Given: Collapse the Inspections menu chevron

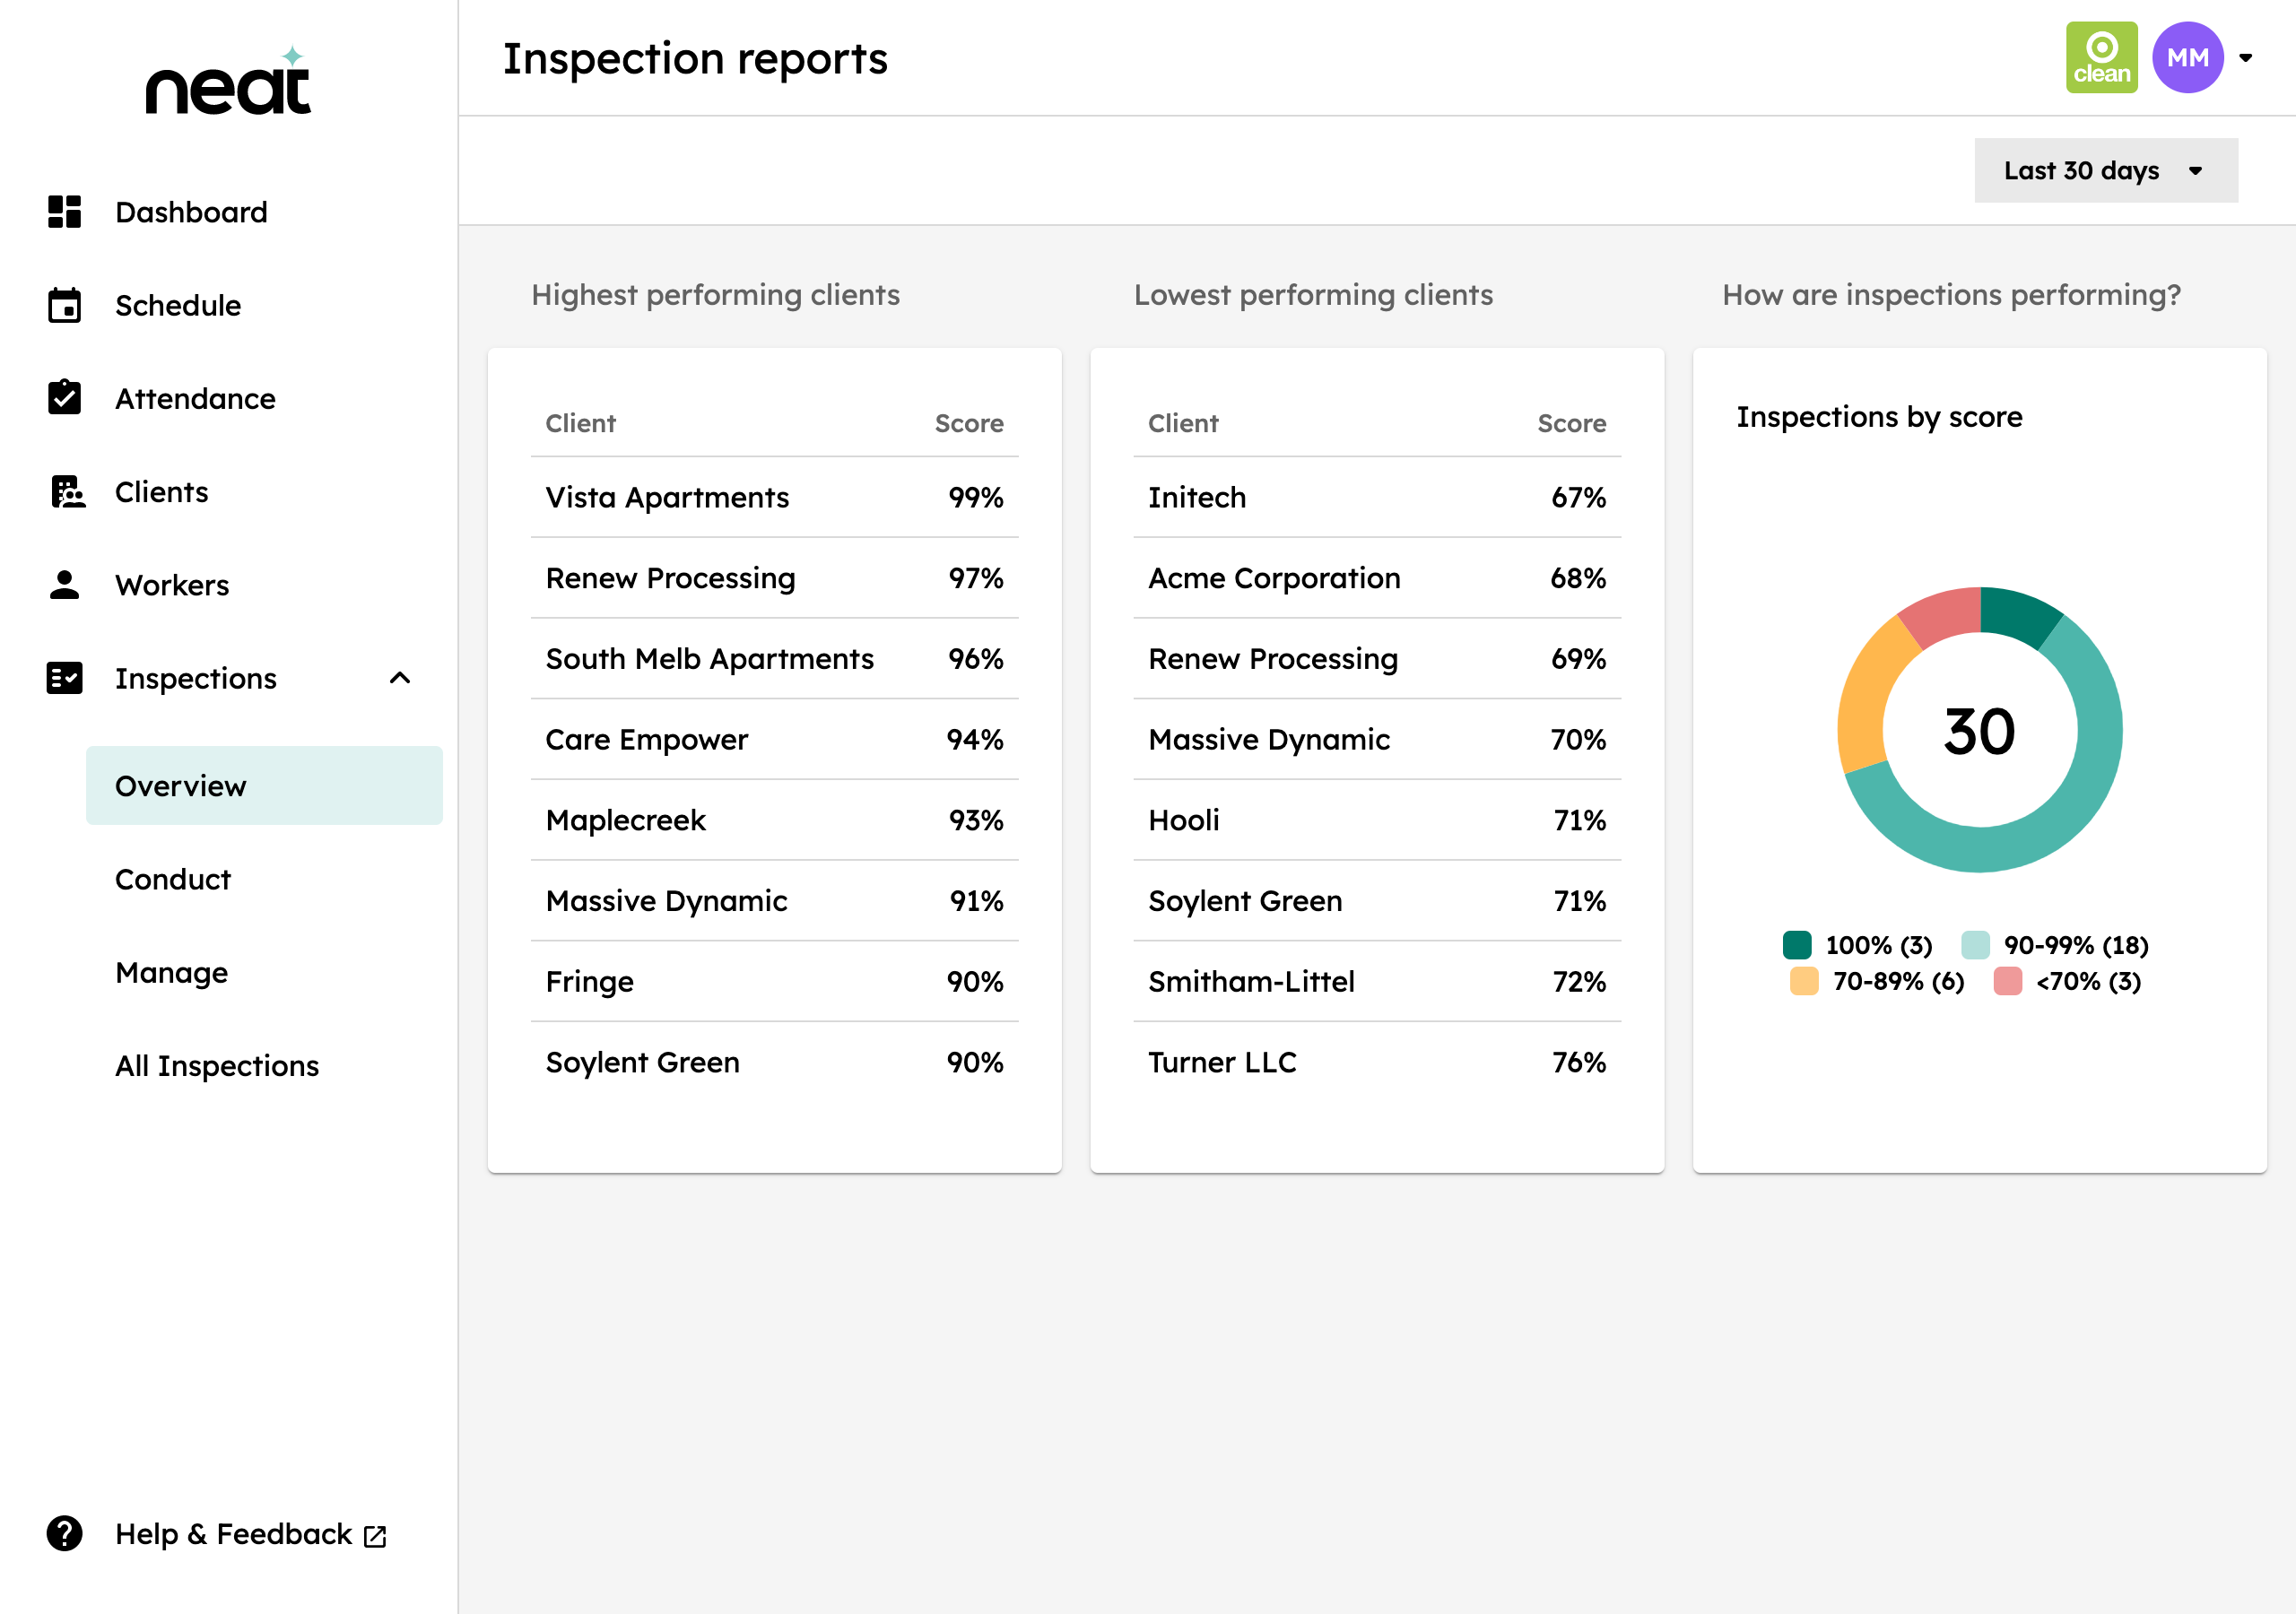Looking at the screenshot, I should pos(400,678).
